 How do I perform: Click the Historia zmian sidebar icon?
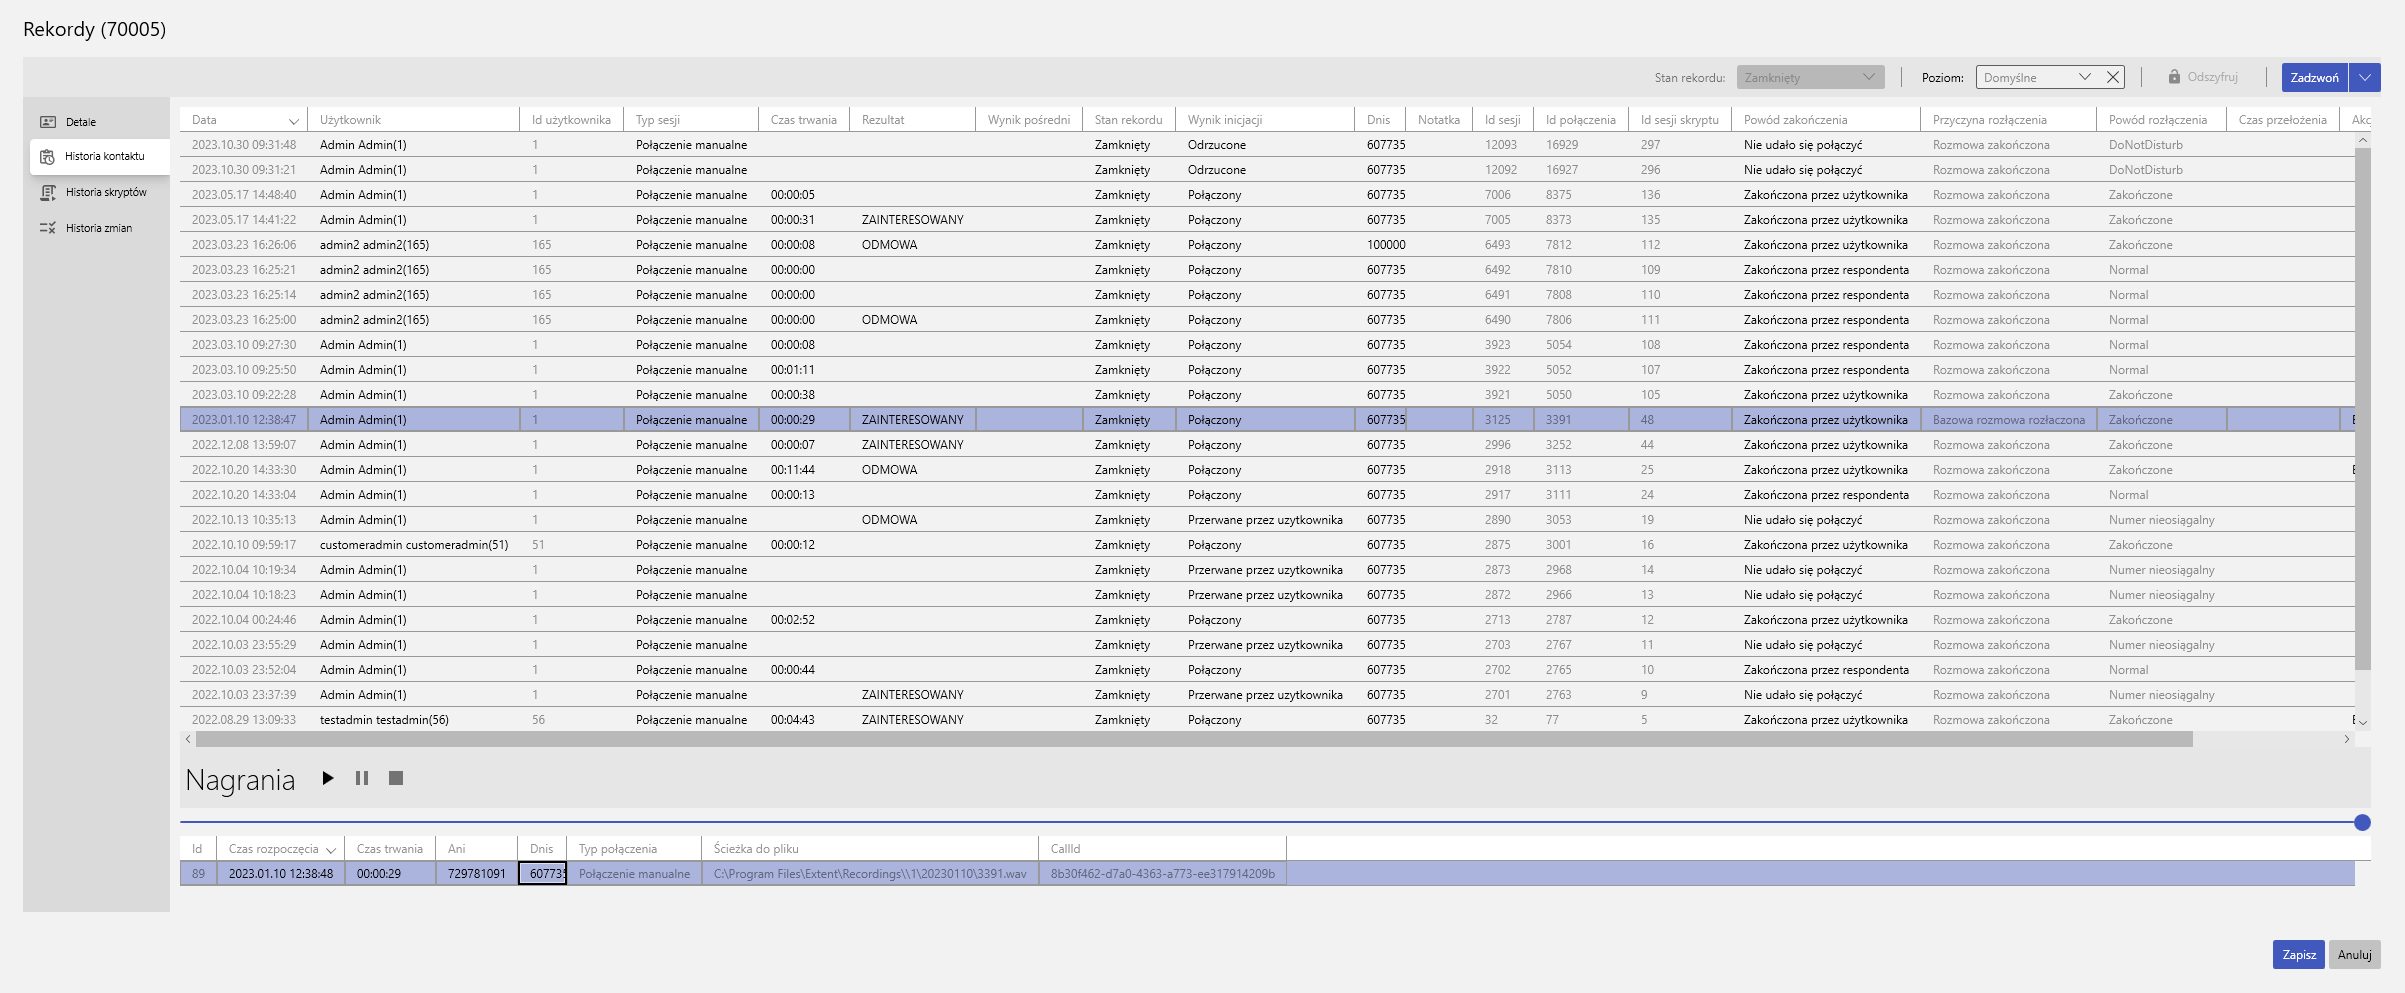[x=48, y=228]
